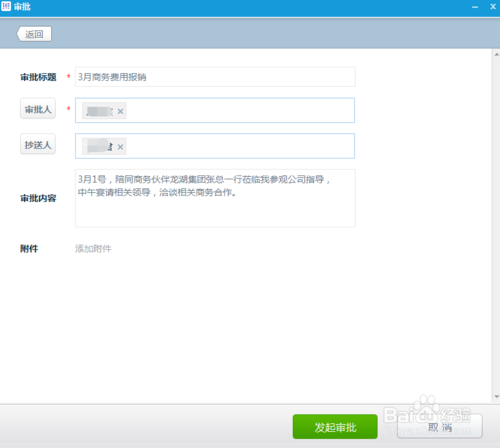The height and width of the screenshot is (448, 500).
Task: Click the scrollbar down arrow
Action: coord(497,397)
